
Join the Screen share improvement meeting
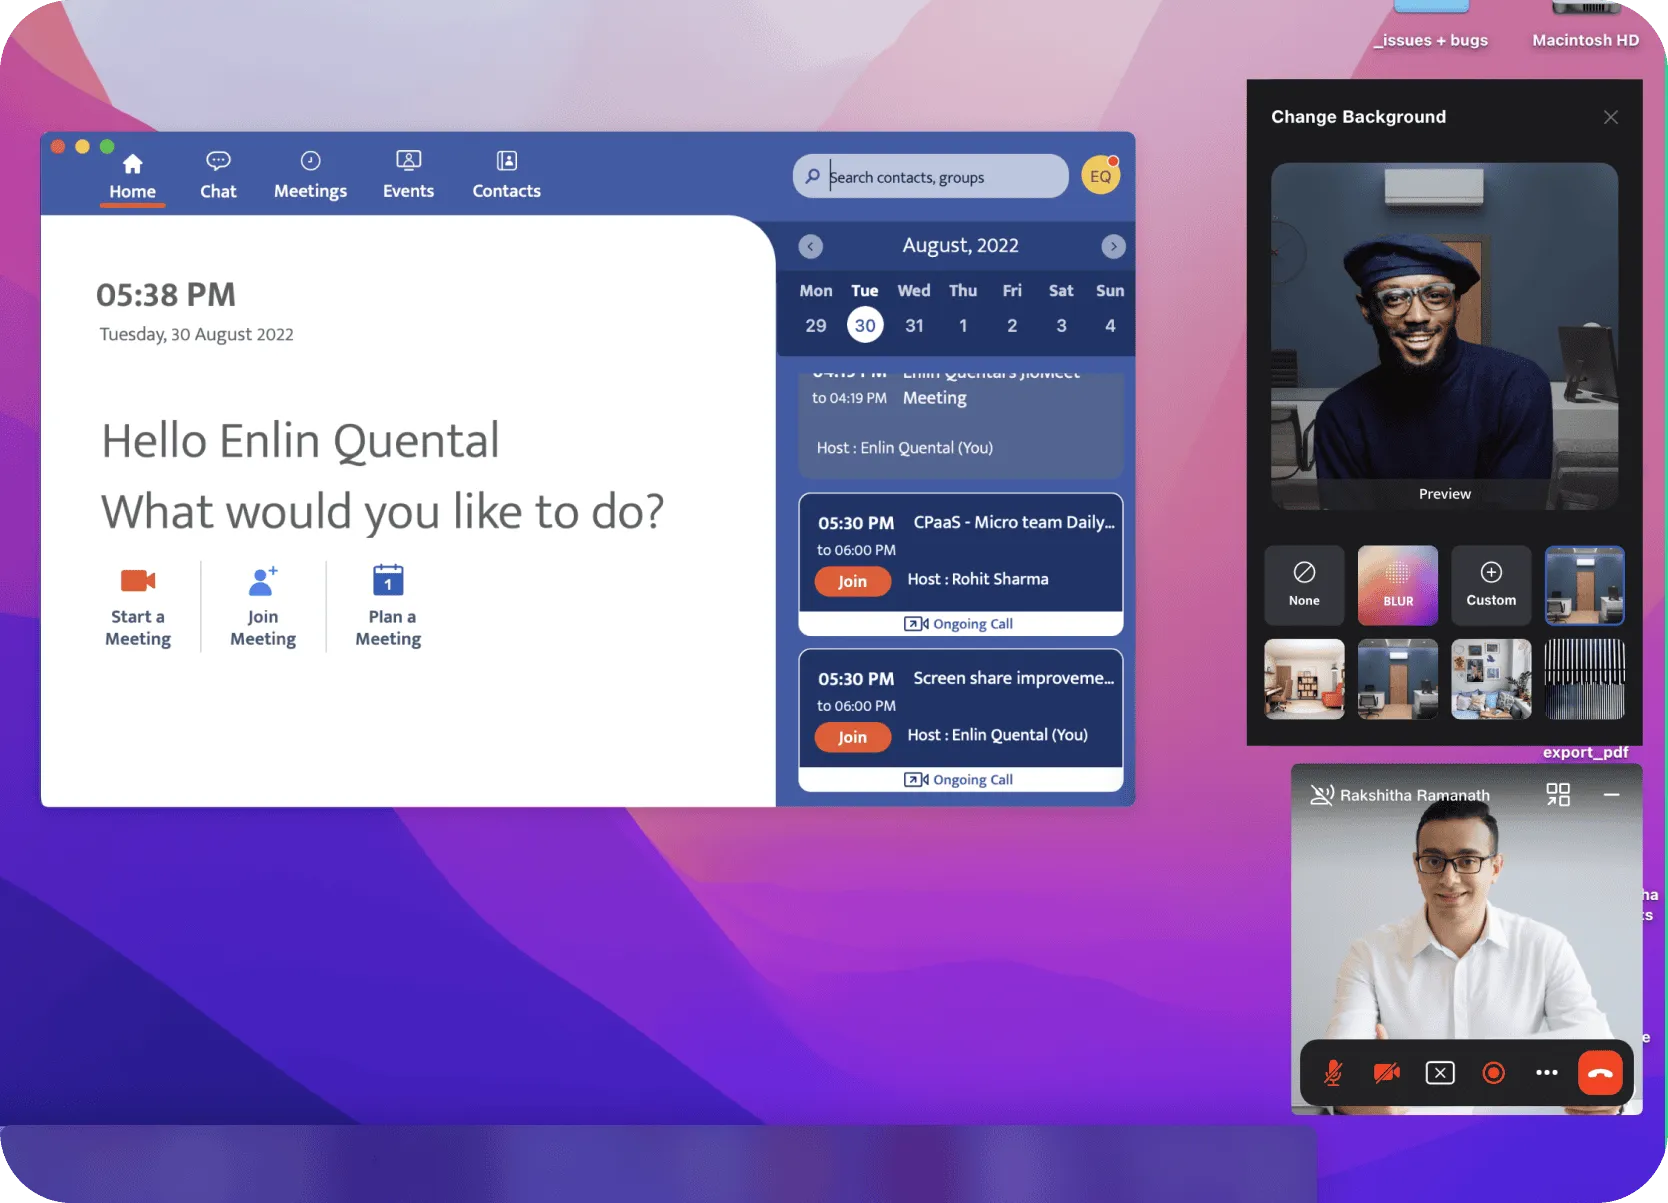(x=852, y=737)
